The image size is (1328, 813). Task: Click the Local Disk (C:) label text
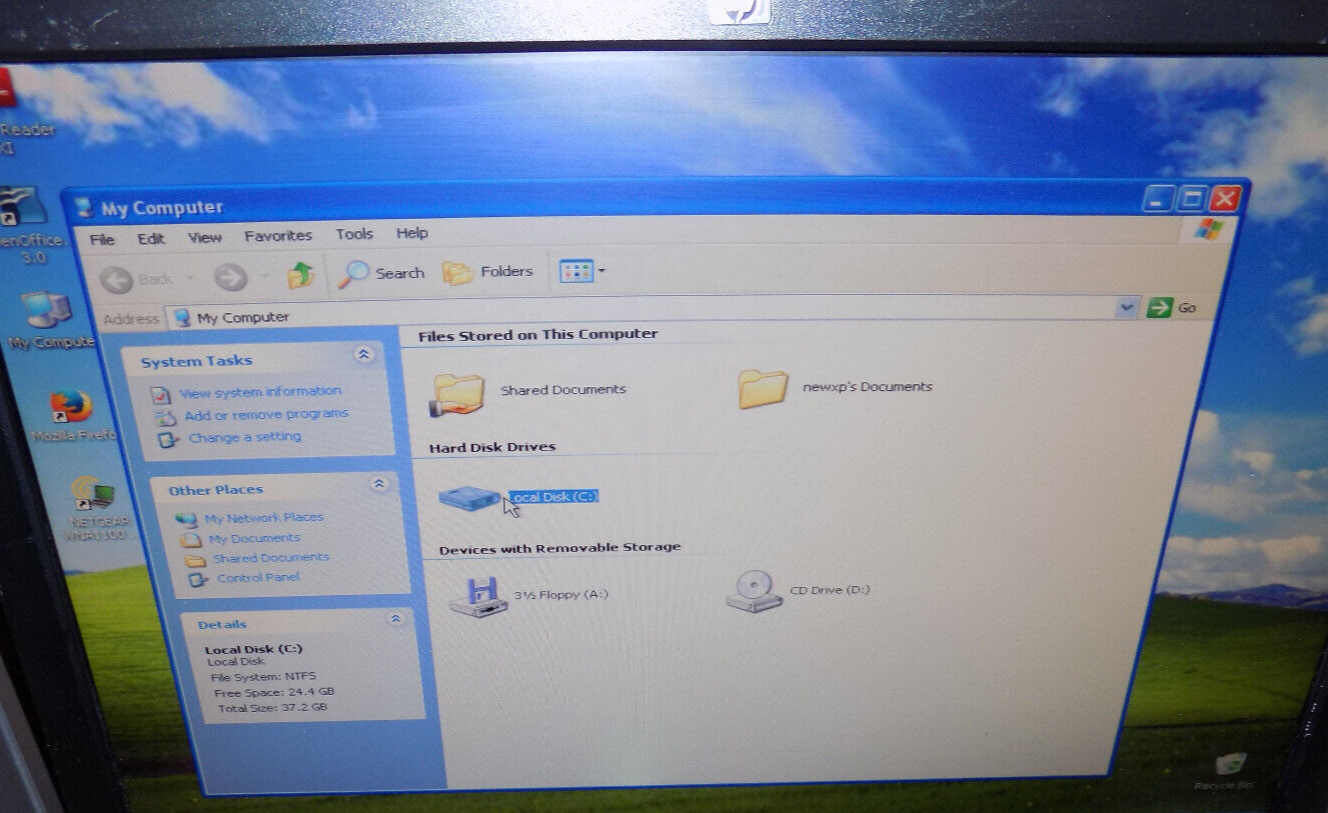(x=554, y=496)
